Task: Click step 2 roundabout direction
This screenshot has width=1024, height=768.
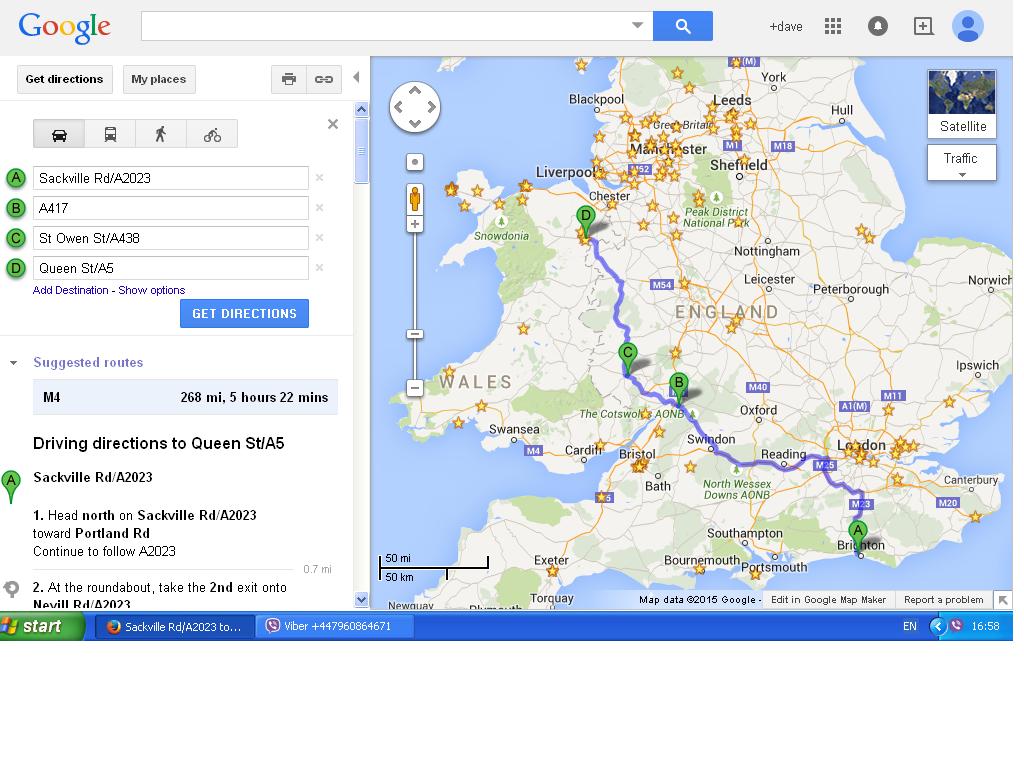Action: coord(160,594)
